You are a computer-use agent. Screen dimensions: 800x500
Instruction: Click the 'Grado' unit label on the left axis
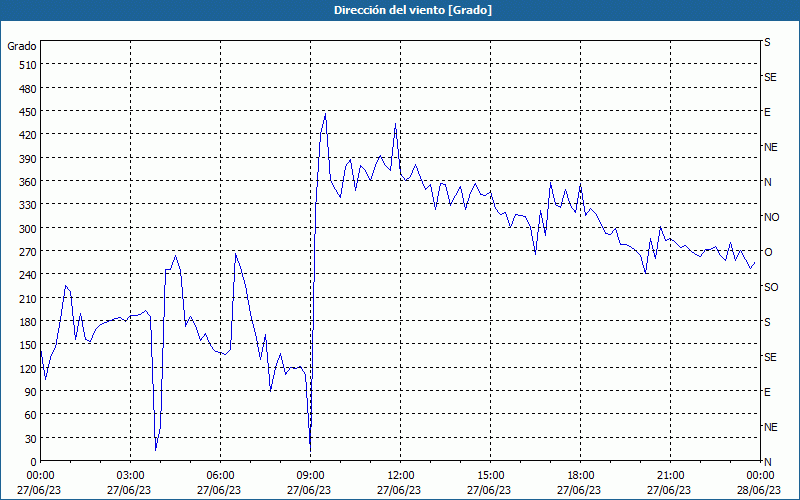pos(22,46)
